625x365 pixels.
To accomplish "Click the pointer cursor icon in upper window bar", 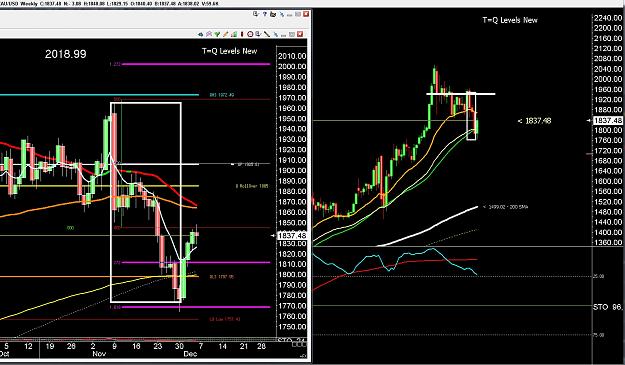I will (256, 14).
